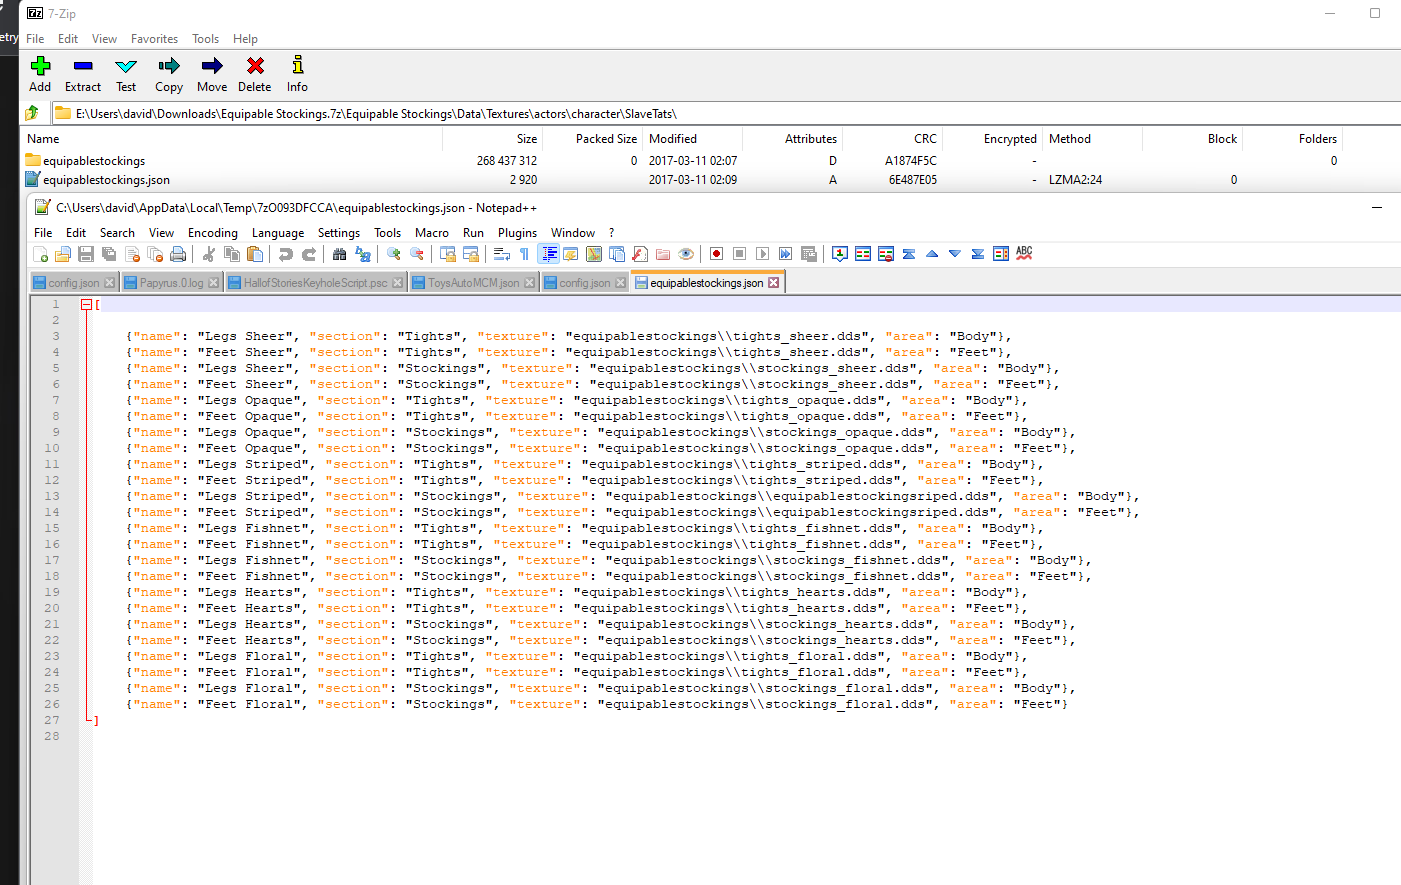The height and width of the screenshot is (885, 1401).
Task: Click the Cut scissors icon
Action: (209, 254)
